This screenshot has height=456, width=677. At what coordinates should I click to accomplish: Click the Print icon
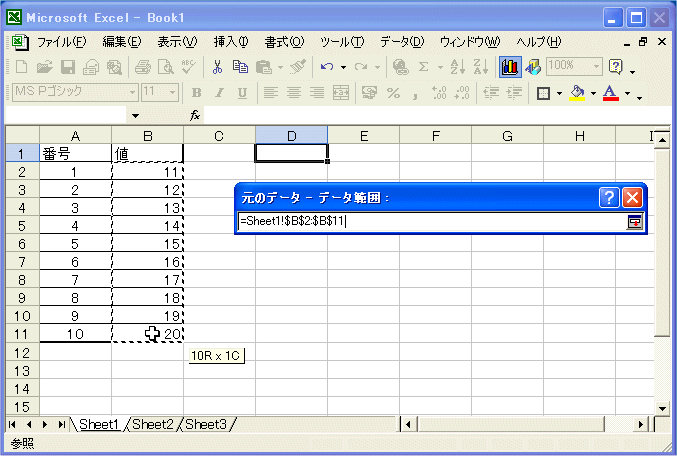[143, 67]
